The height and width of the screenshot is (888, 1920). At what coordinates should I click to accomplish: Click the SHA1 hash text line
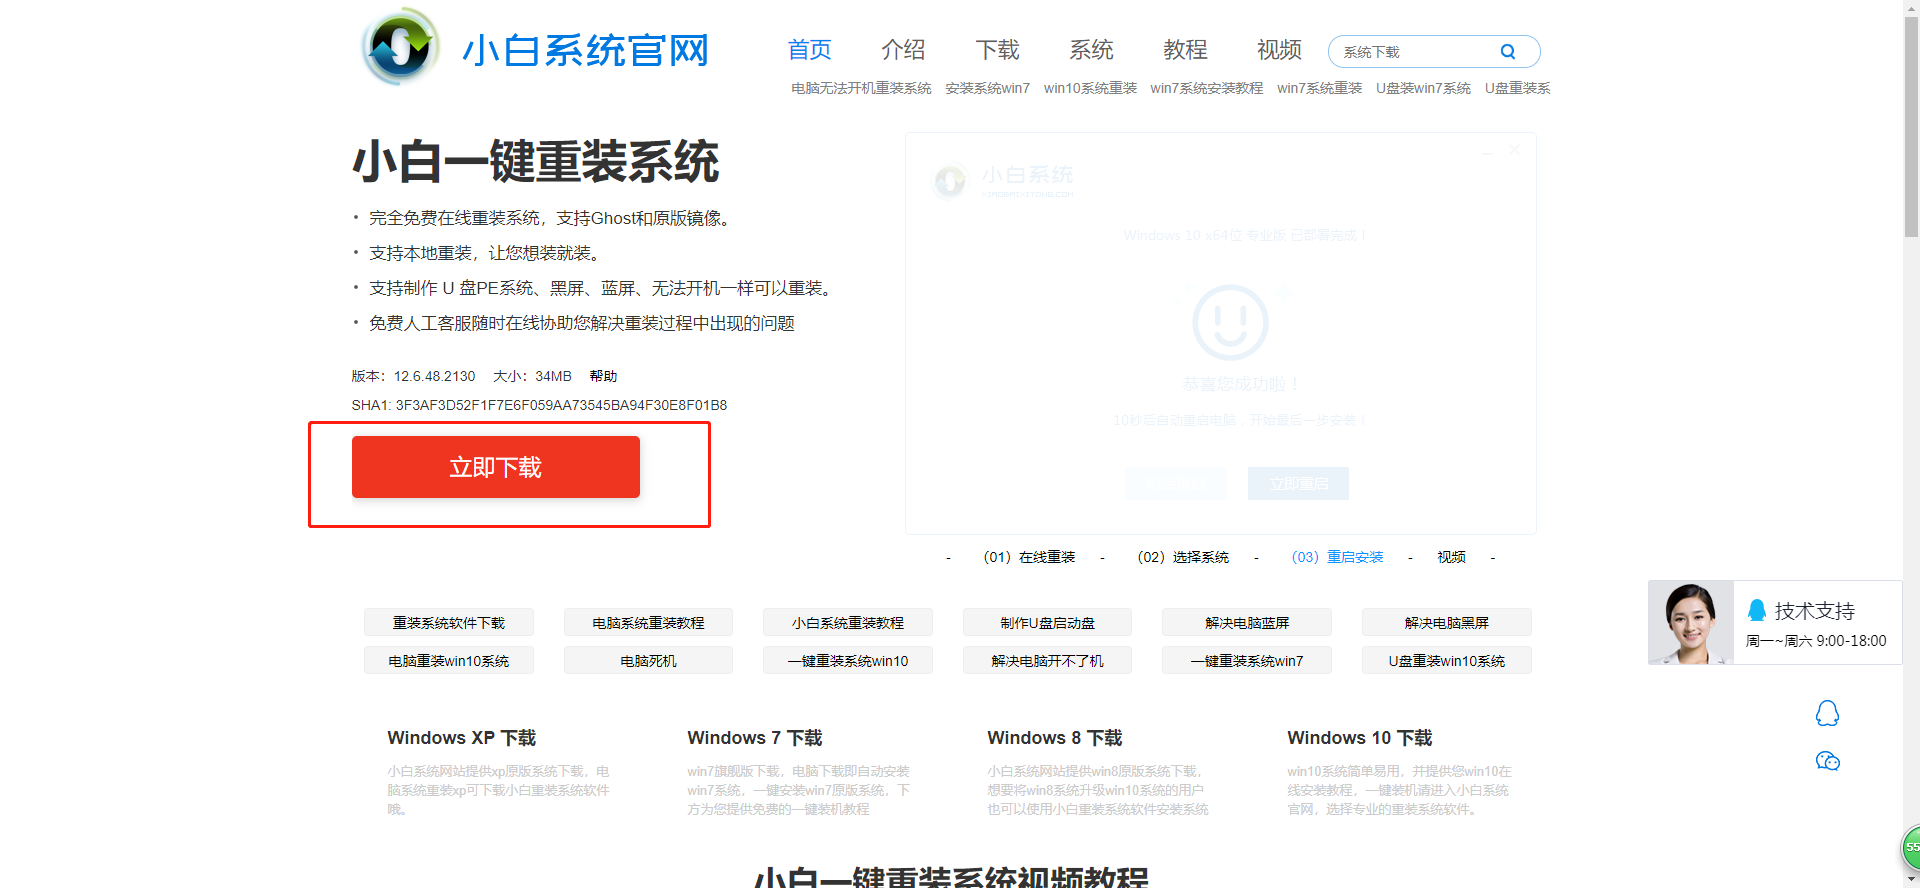click(x=539, y=405)
